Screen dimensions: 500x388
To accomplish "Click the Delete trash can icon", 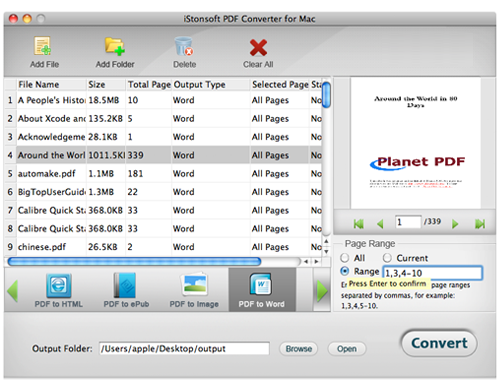I will click(184, 46).
